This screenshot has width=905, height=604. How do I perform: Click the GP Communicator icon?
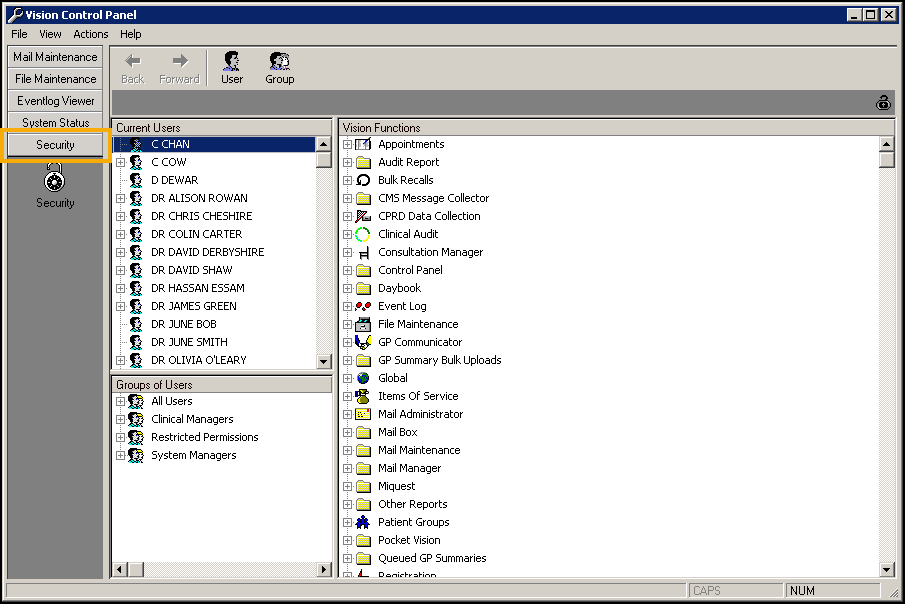point(363,342)
